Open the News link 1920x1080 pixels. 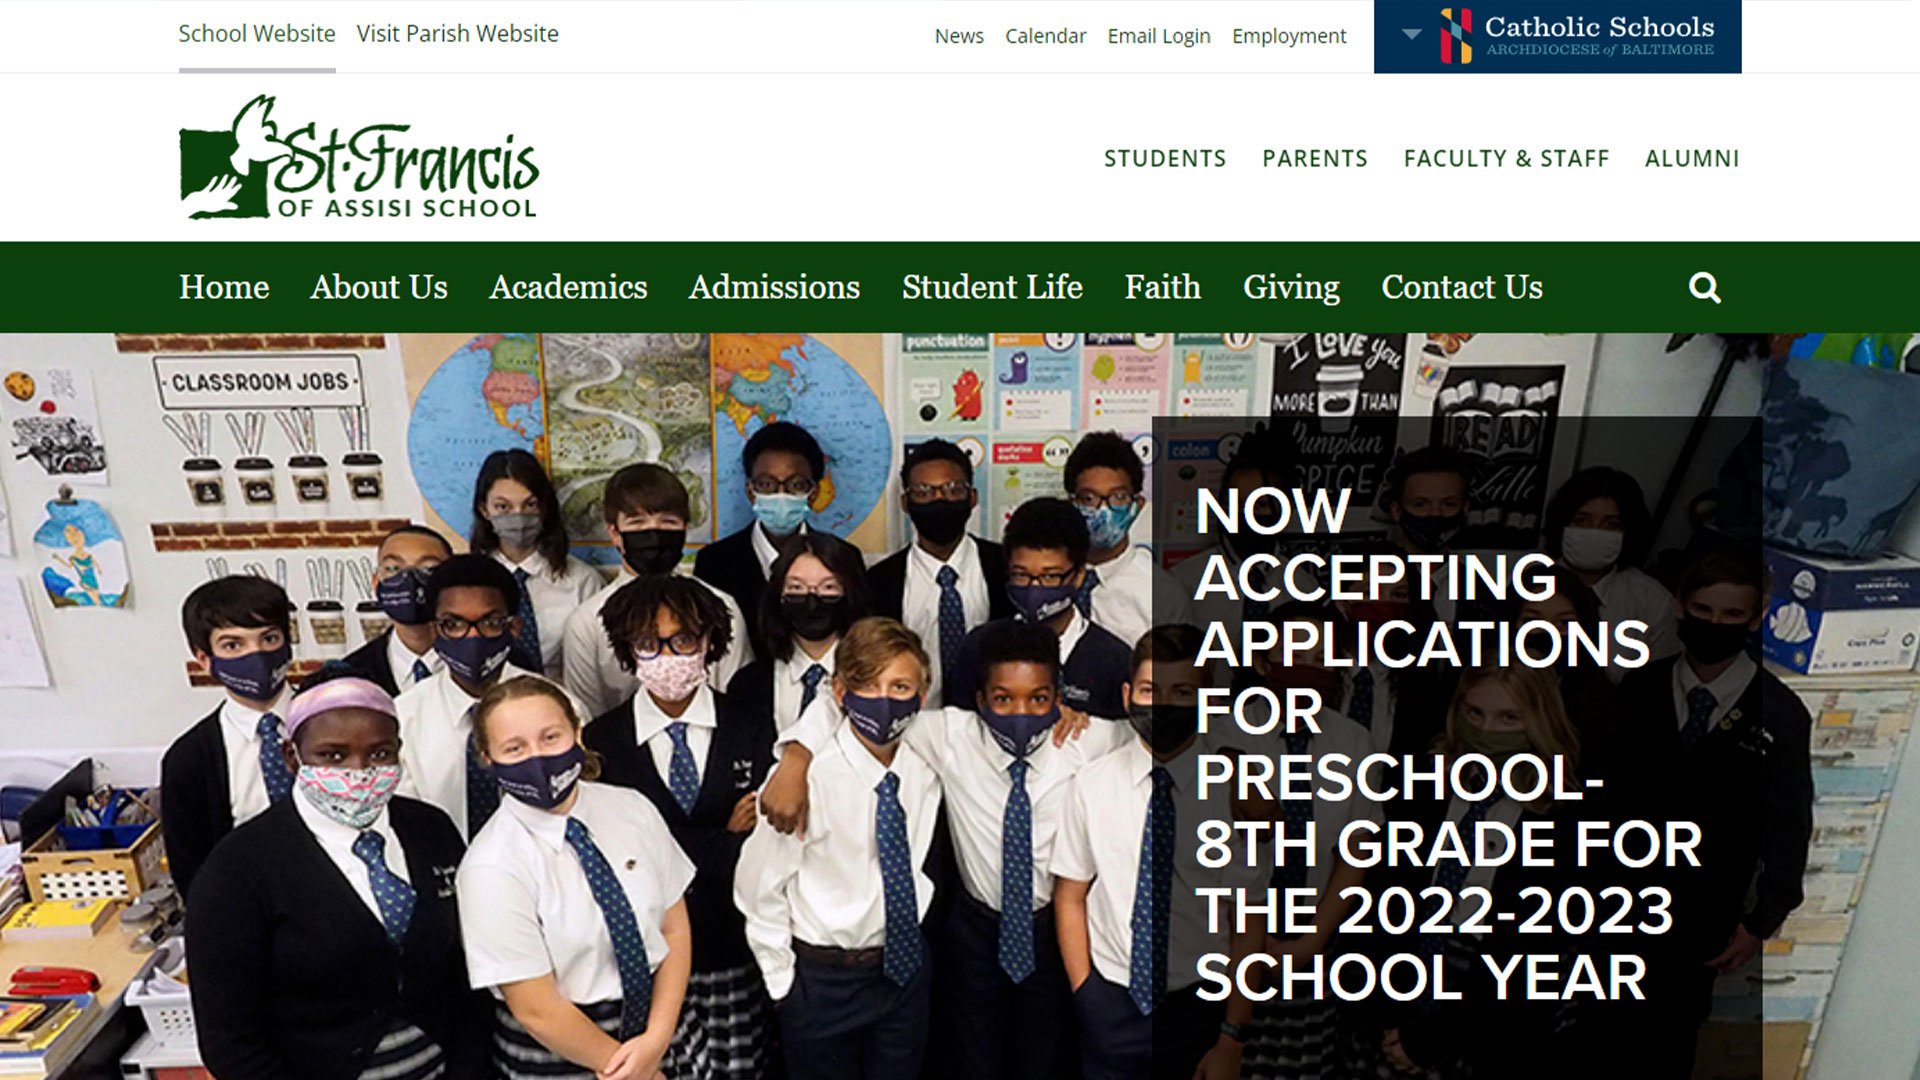(x=959, y=36)
